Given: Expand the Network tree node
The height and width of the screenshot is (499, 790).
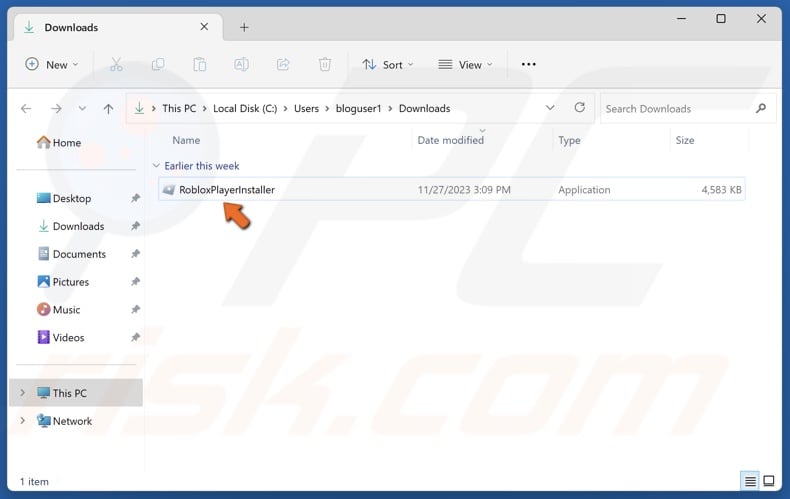Looking at the screenshot, I should click(22, 420).
